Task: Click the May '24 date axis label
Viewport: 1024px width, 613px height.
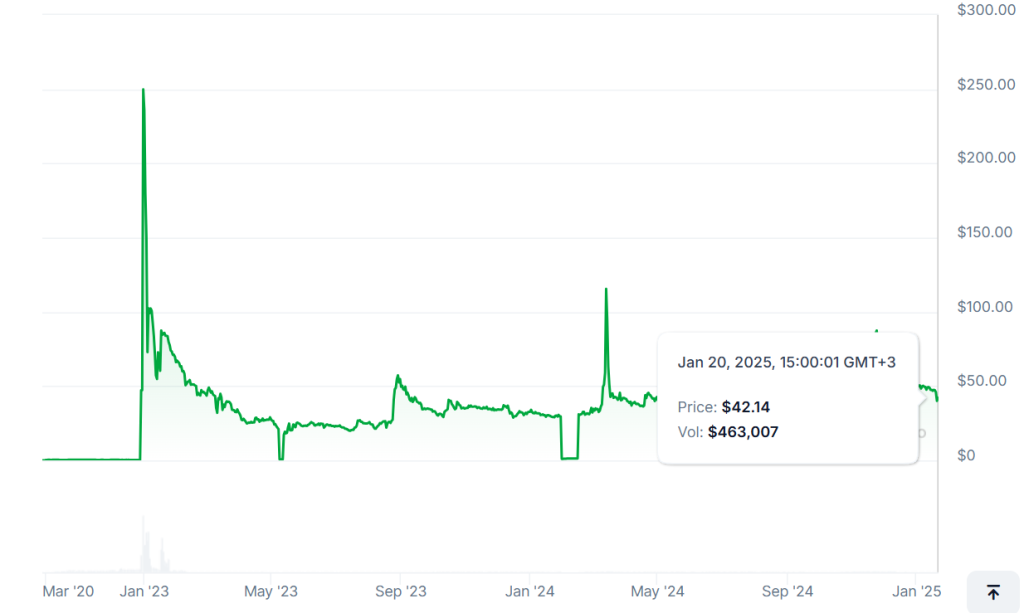Action: point(657,591)
